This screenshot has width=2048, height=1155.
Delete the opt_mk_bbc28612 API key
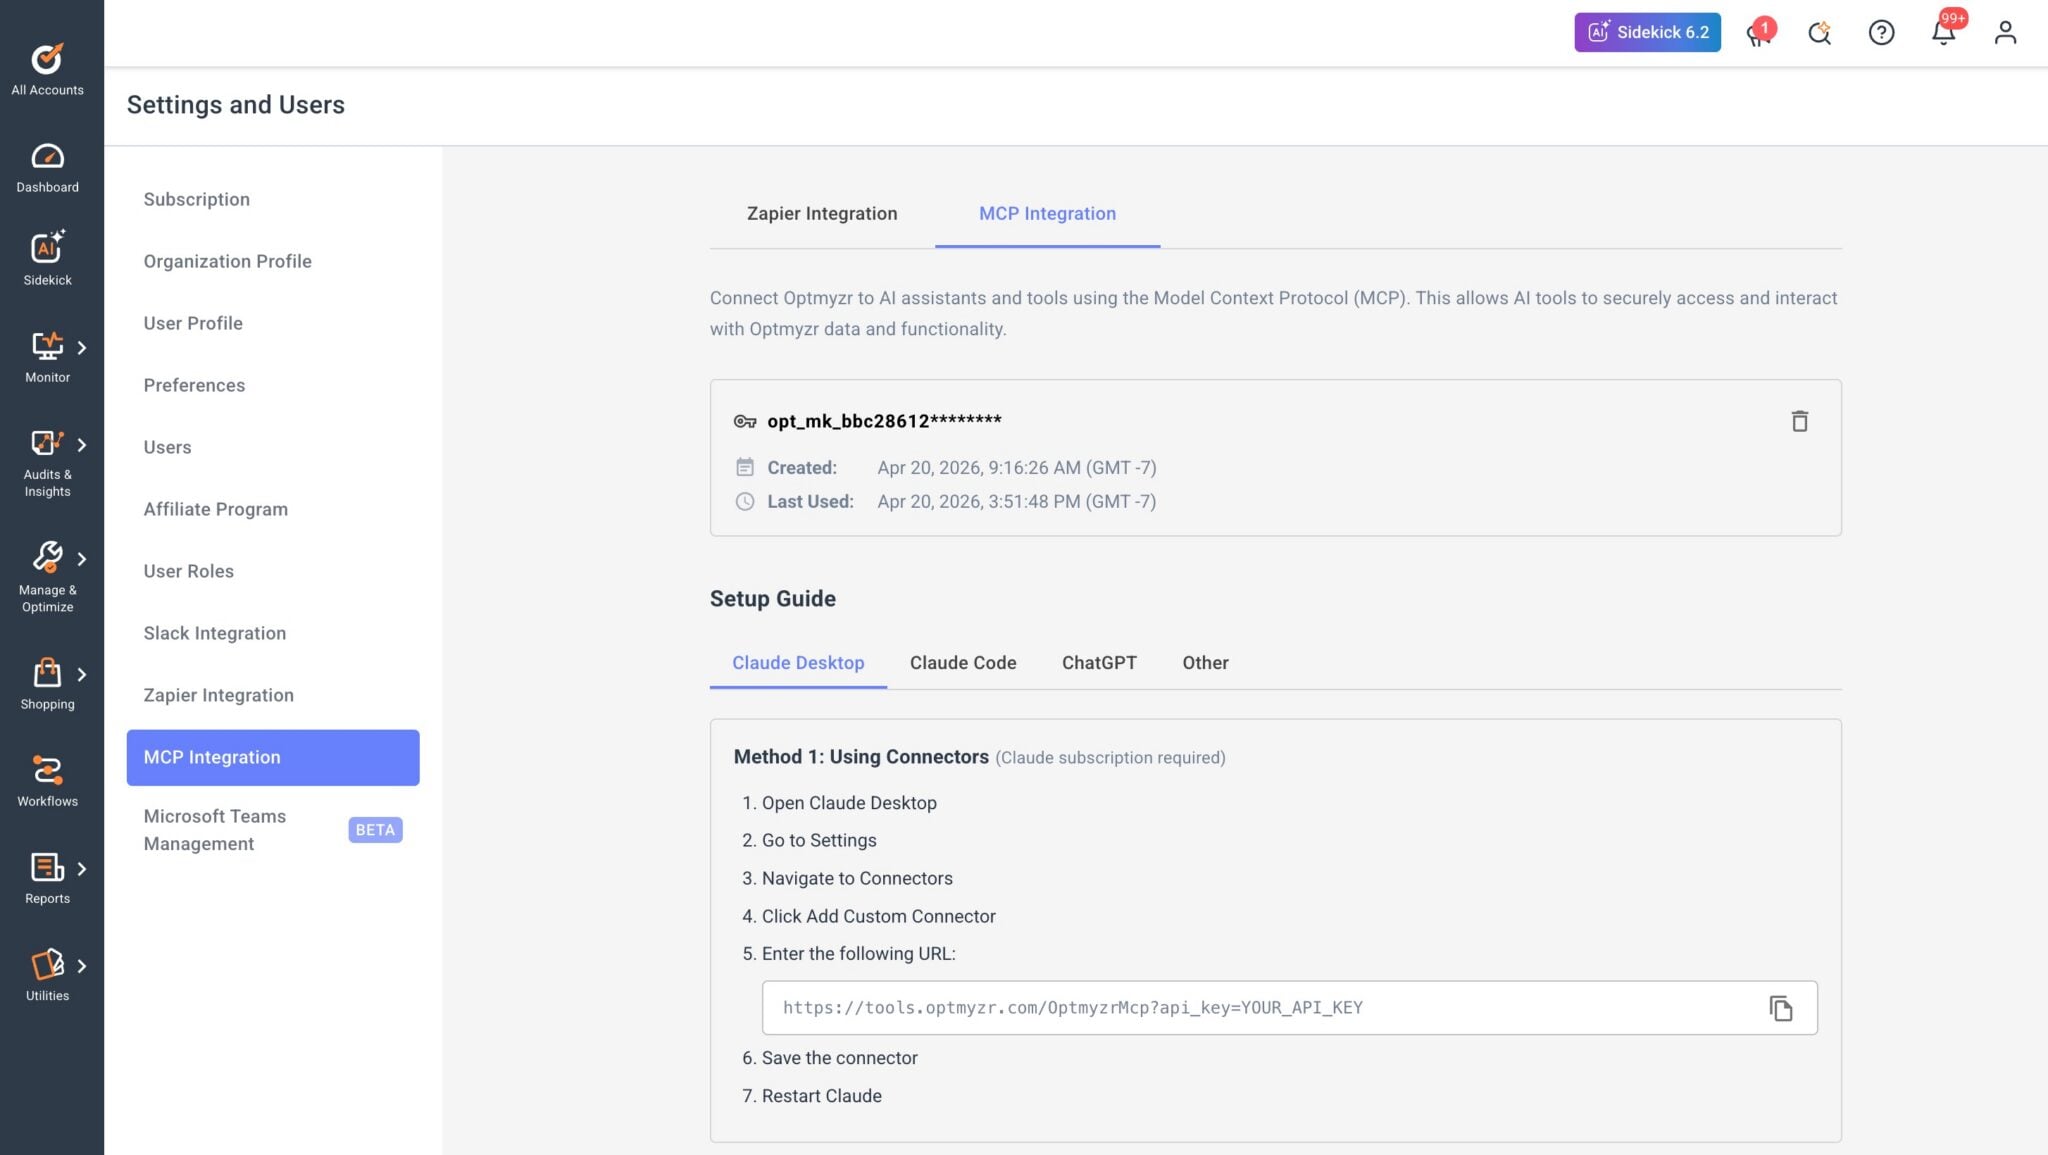[x=1799, y=421]
